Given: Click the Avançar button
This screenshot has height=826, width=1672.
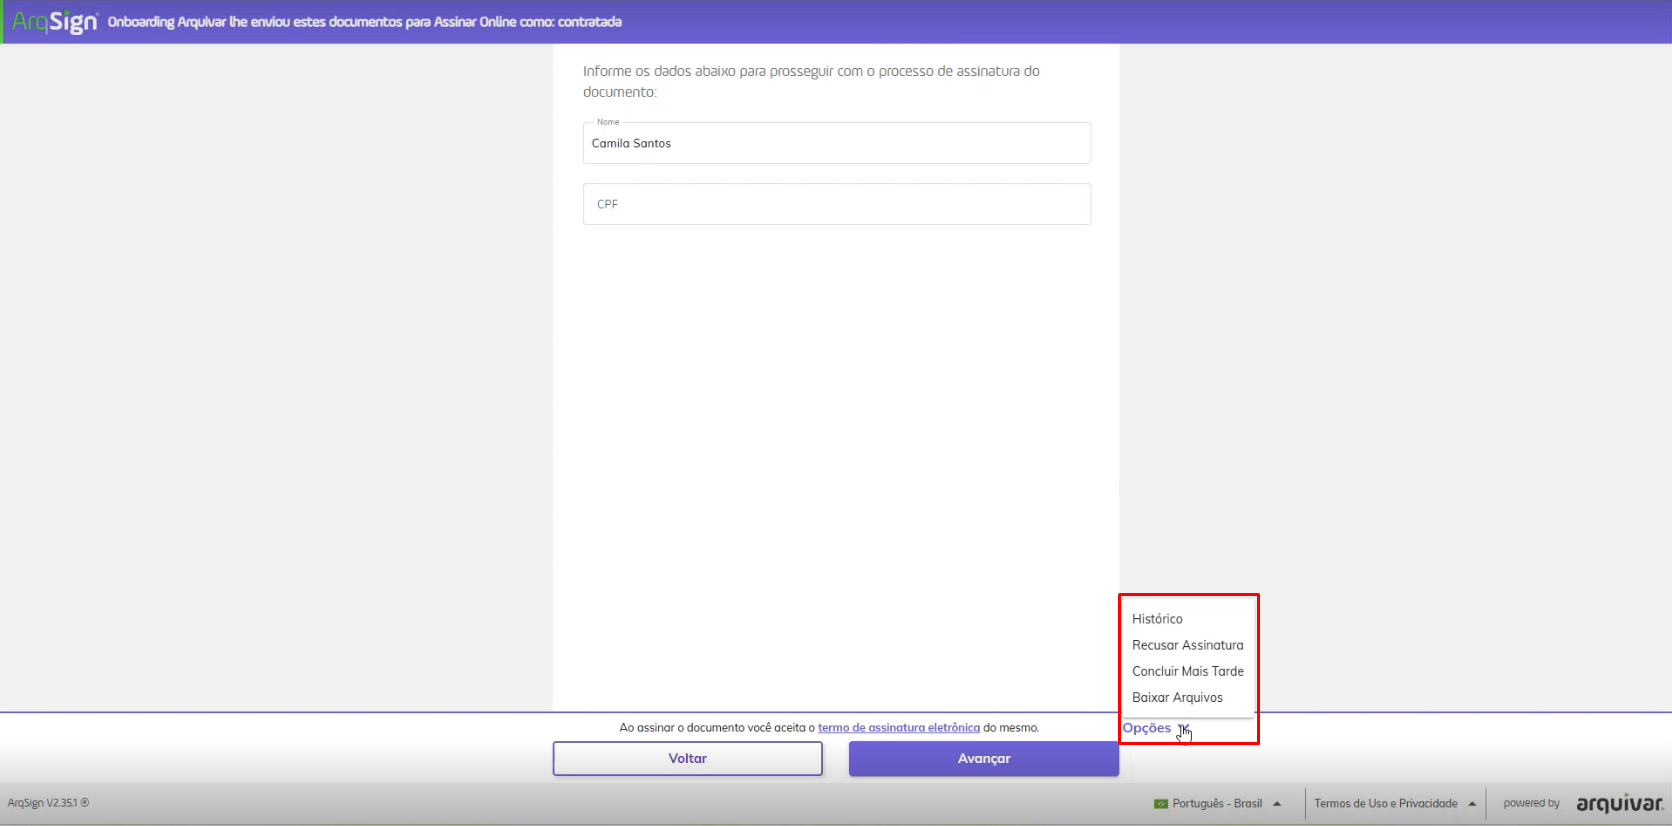Looking at the screenshot, I should coord(984,759).
